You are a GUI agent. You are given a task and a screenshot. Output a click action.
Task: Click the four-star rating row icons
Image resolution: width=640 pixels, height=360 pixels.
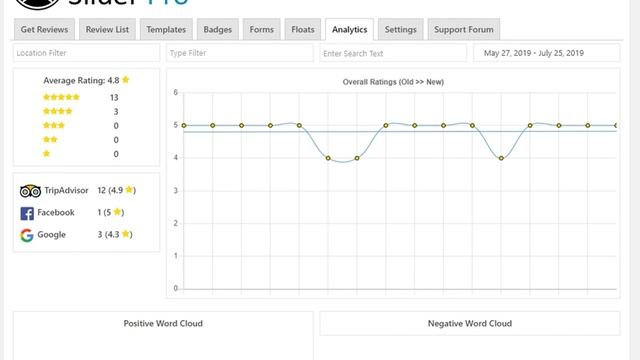coord(58,111)
